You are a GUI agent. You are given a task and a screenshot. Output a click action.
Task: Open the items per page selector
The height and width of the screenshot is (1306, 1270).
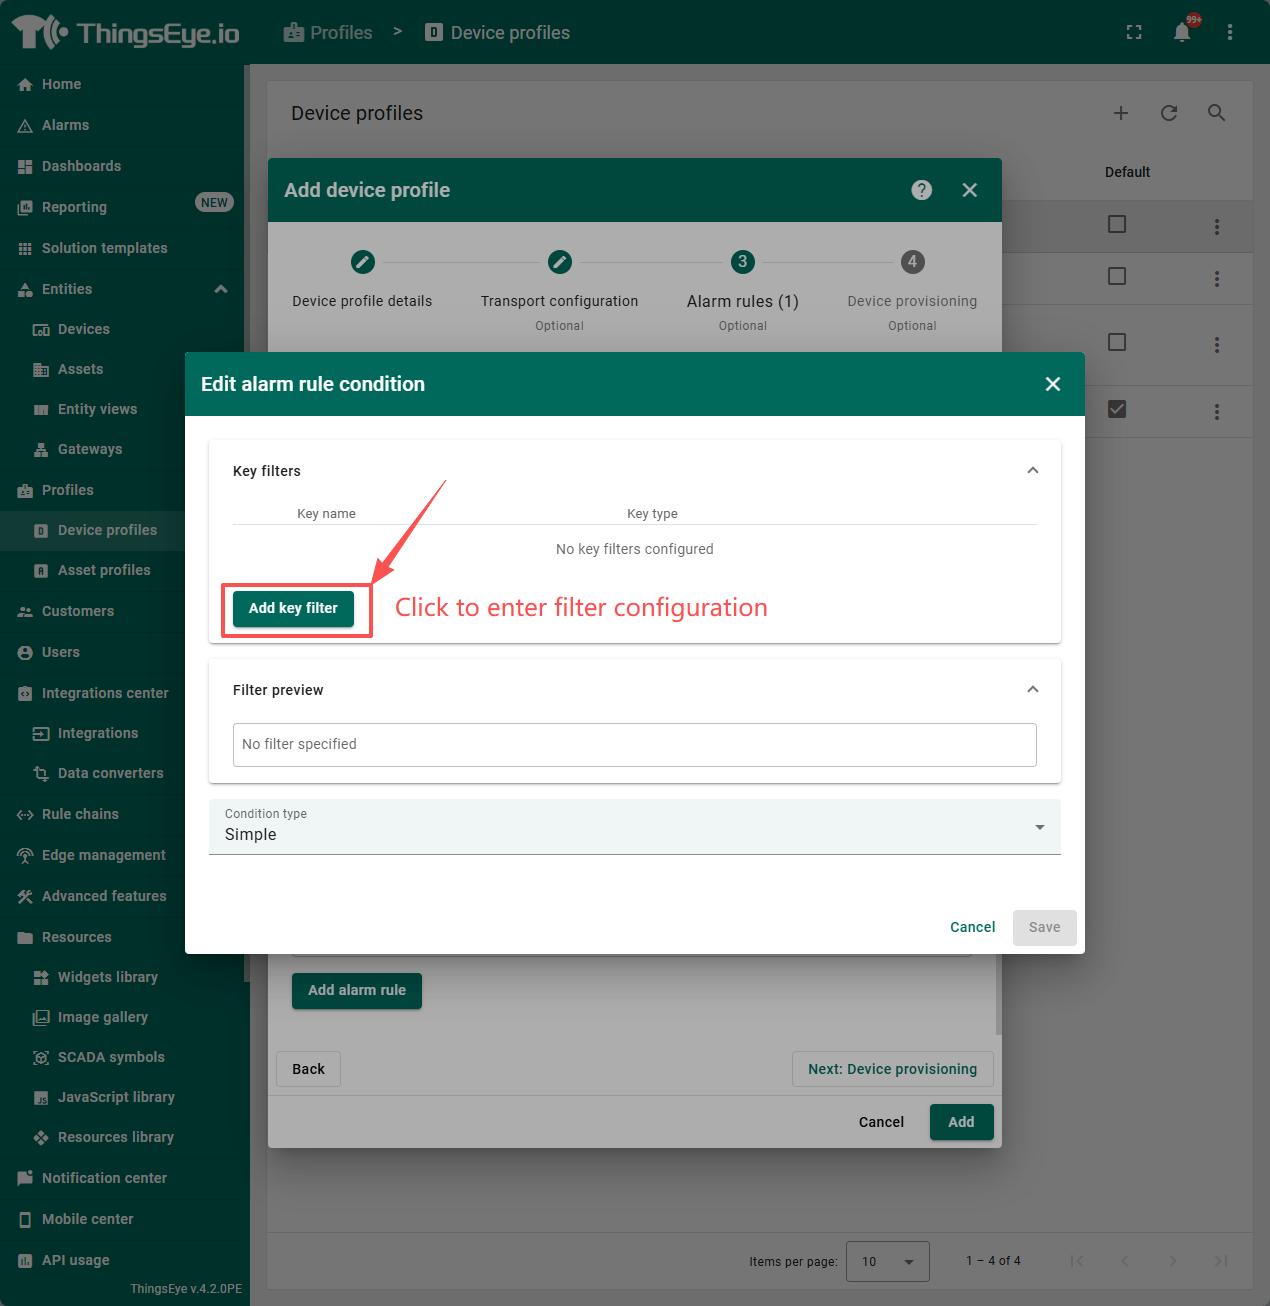(x=887, y=1262)
